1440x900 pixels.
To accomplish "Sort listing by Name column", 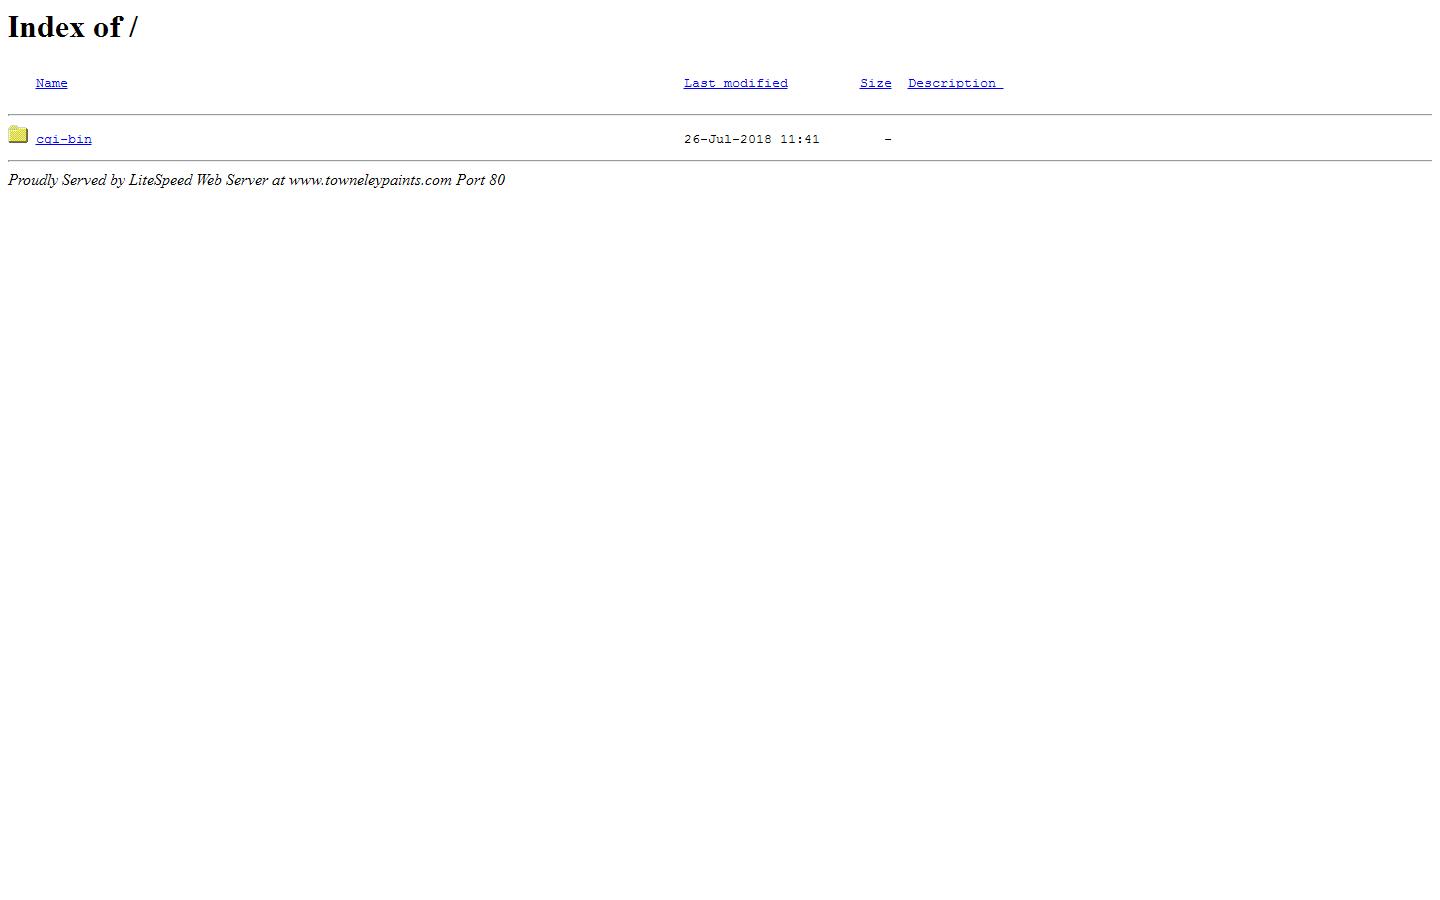I will 52,83.
